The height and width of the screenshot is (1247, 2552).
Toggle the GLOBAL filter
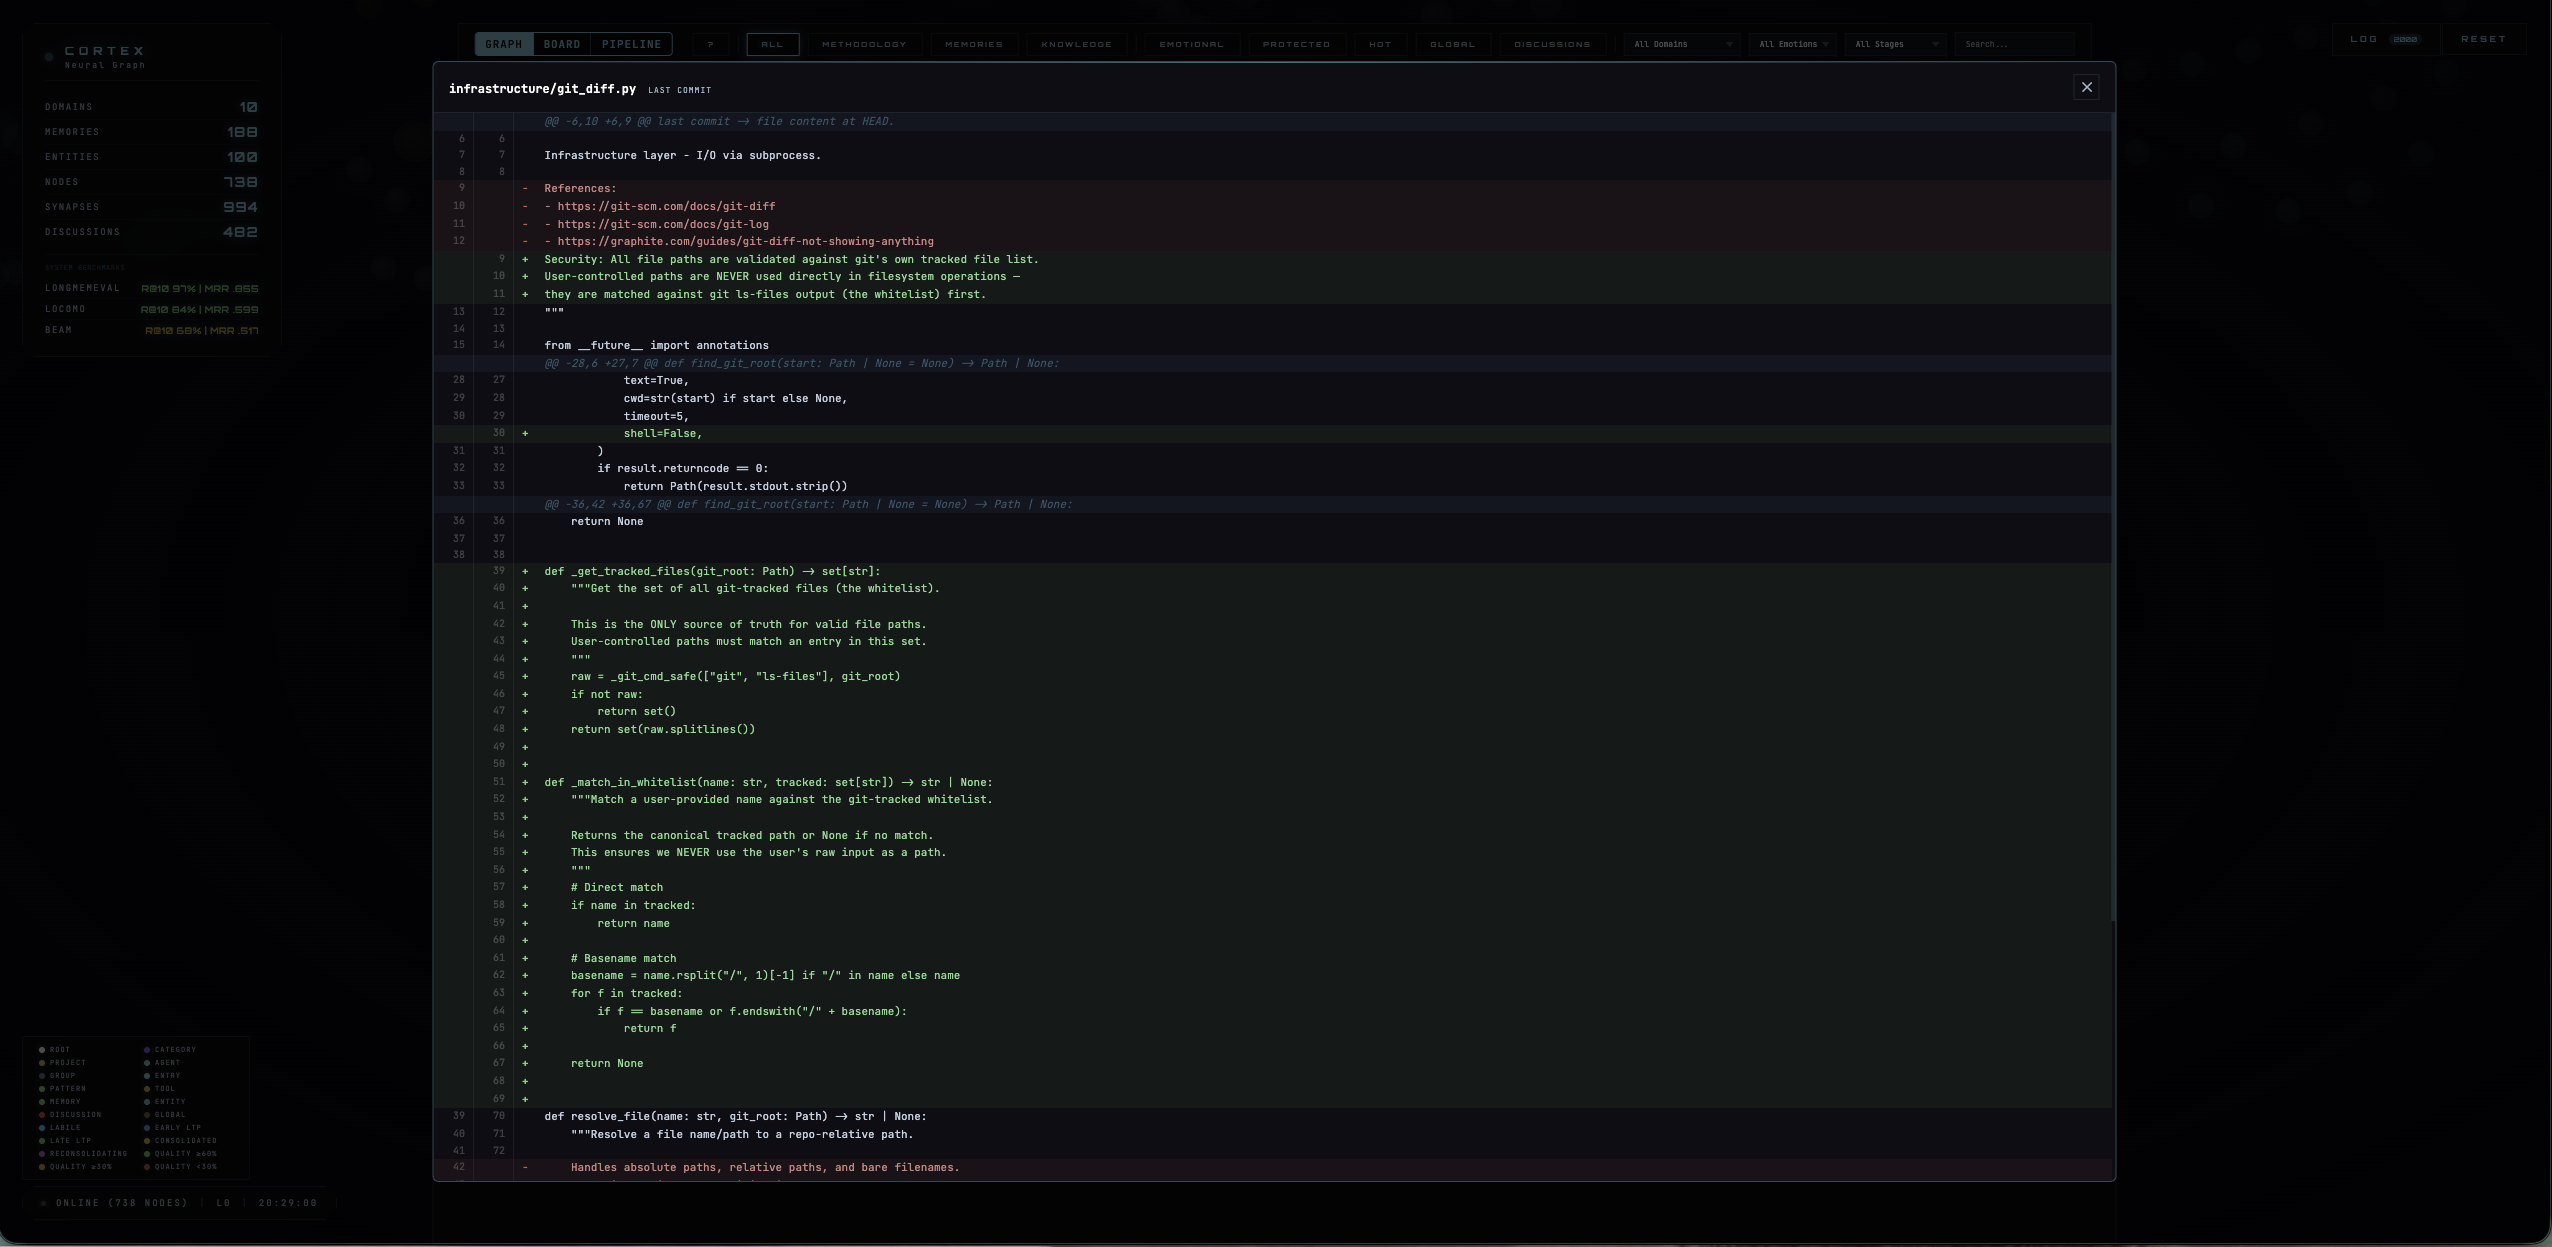click(x=1453, y=44)
